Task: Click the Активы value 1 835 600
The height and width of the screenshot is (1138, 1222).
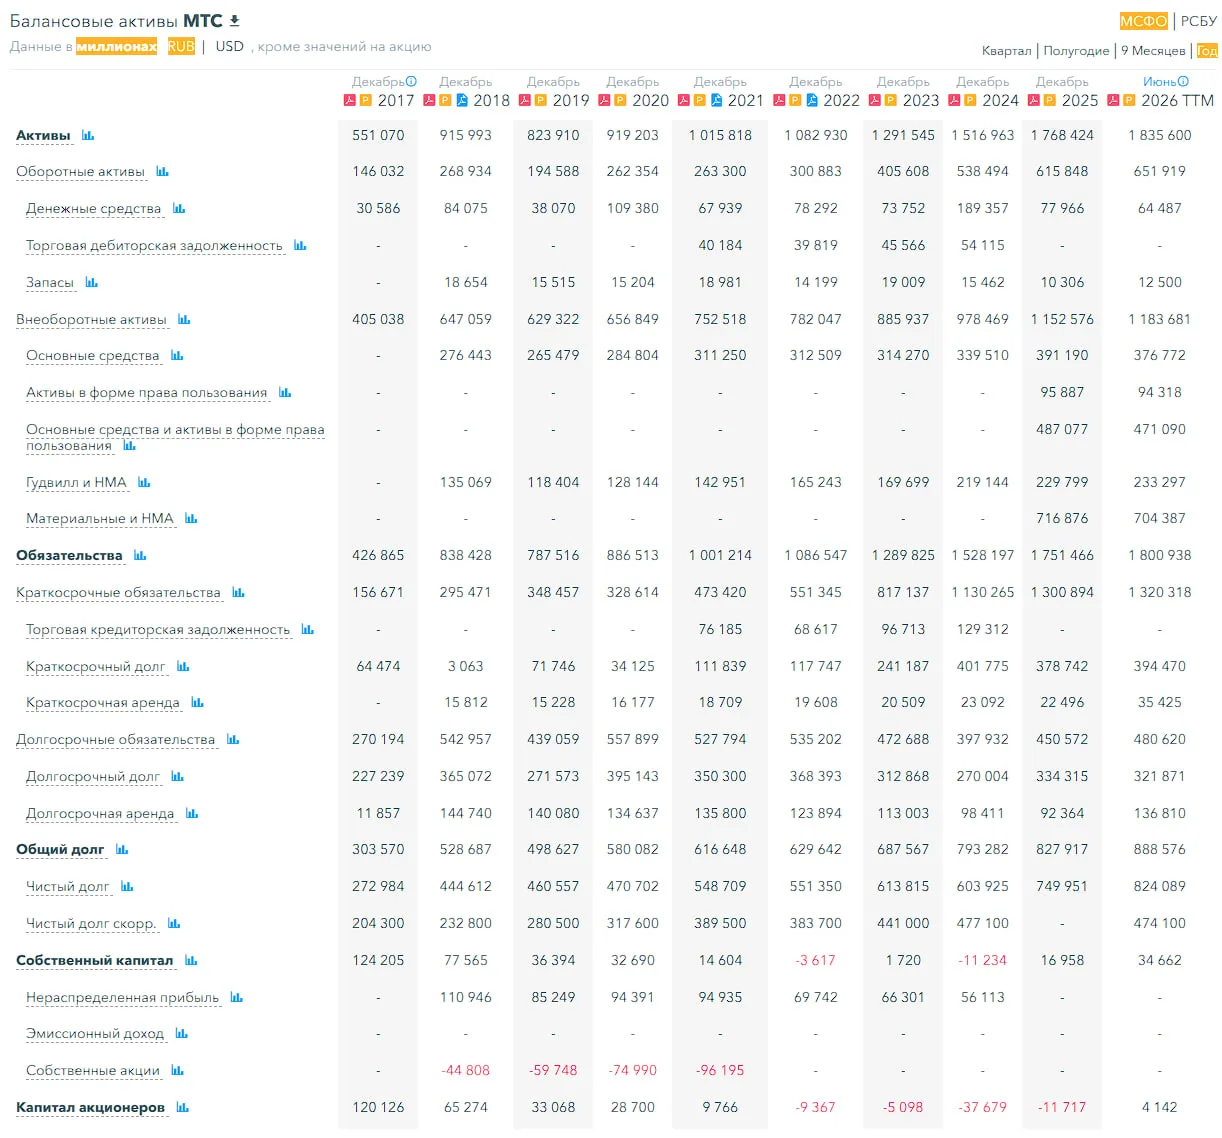Action: 1160,135
